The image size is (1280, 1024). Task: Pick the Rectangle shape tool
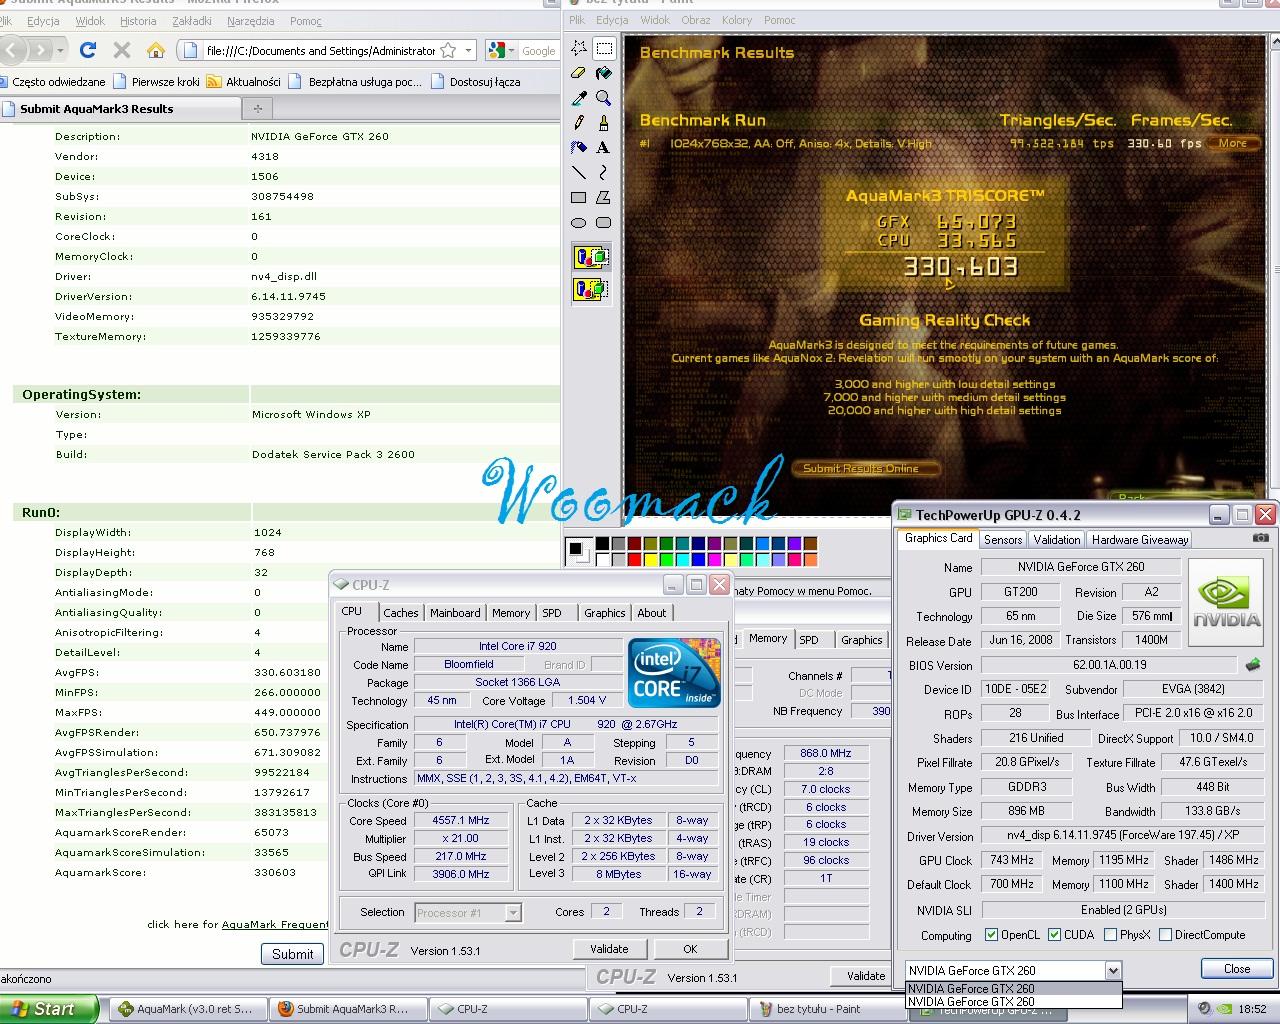click(579, 198)
